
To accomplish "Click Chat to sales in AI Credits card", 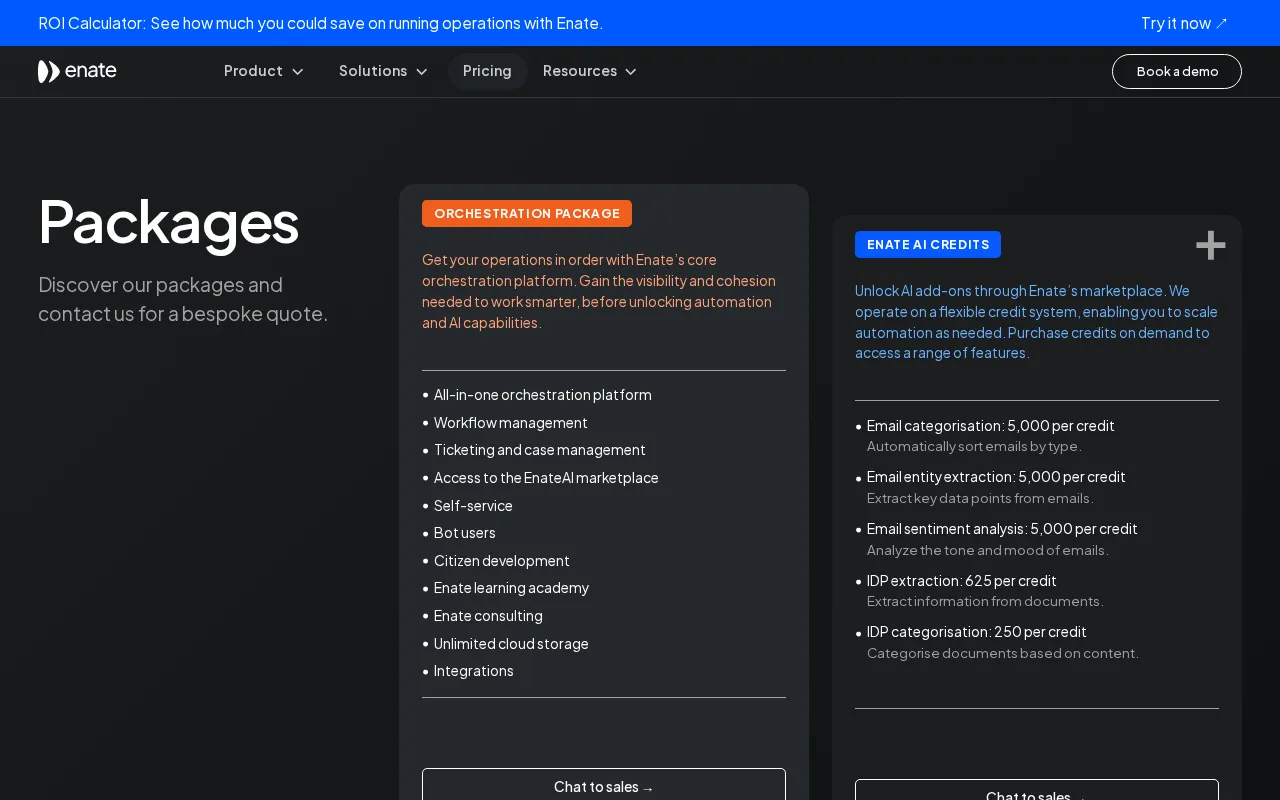I will coord(1037,790).
